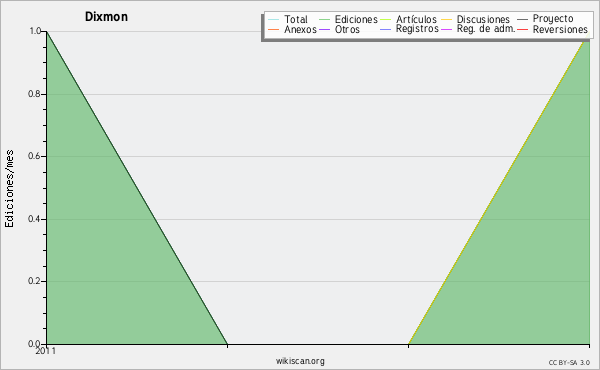600x370 pixels.
Task: Click the purple Otros line swatch
Action: click(x=324, y=29)
